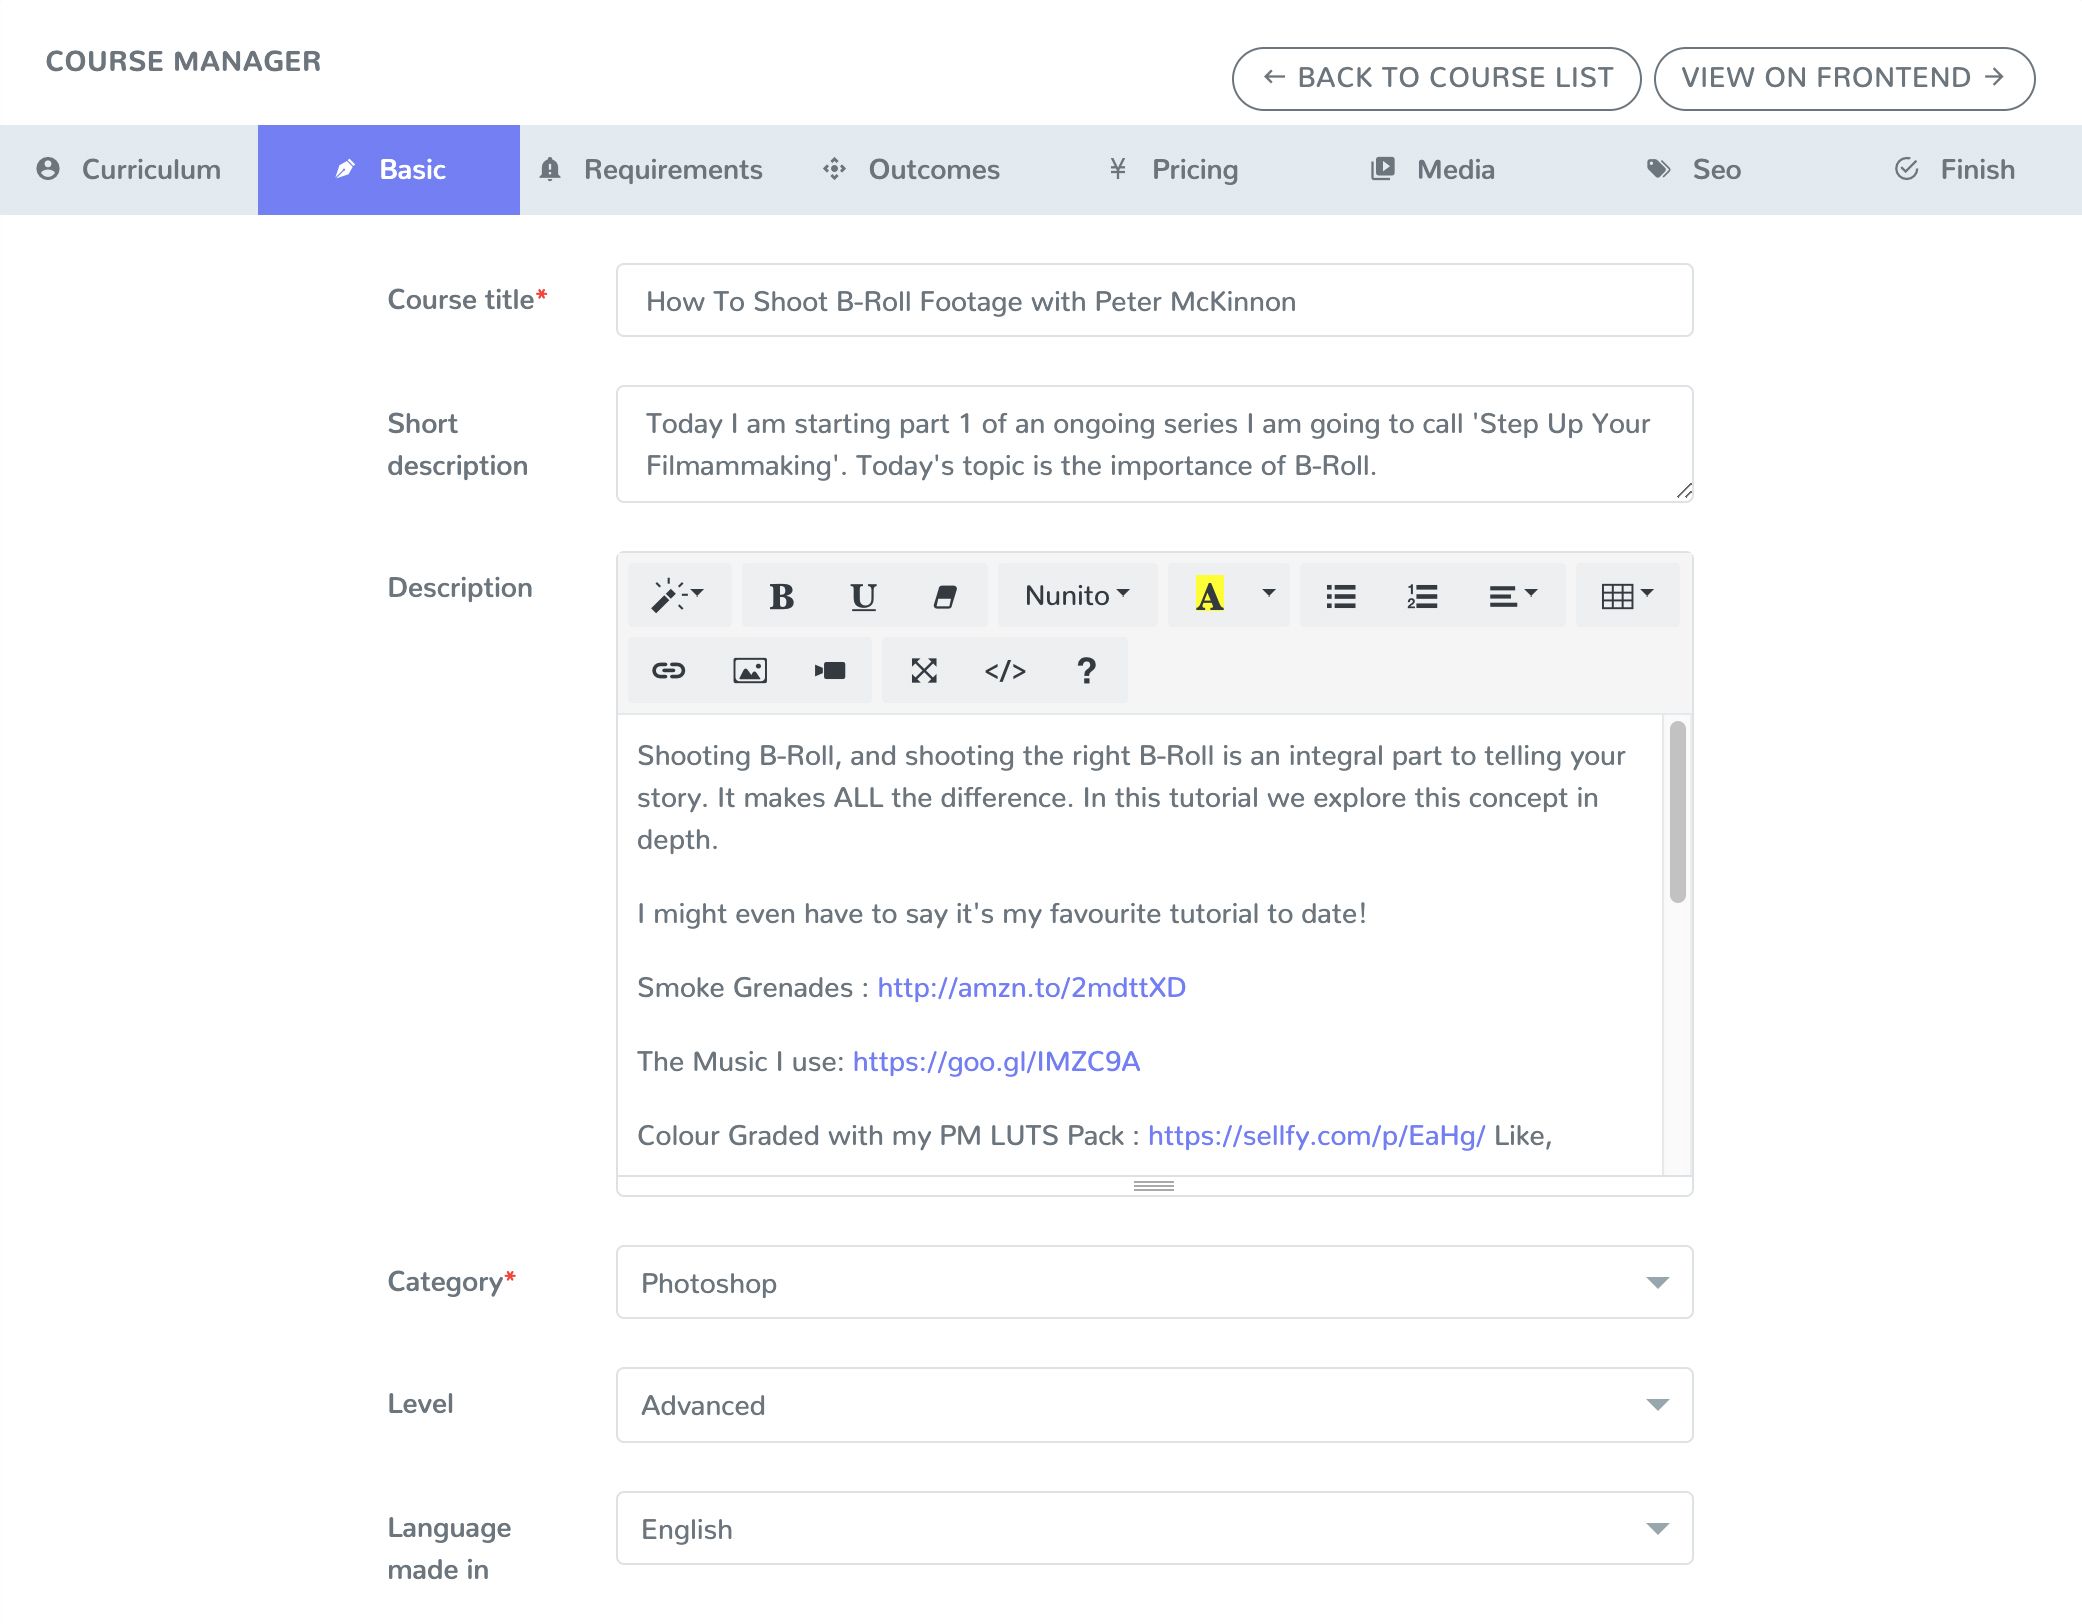The width and height of the screenshot is (2082, 1624).
Task: Click the Back to Course List button
Action: (x=1436, y=78)
